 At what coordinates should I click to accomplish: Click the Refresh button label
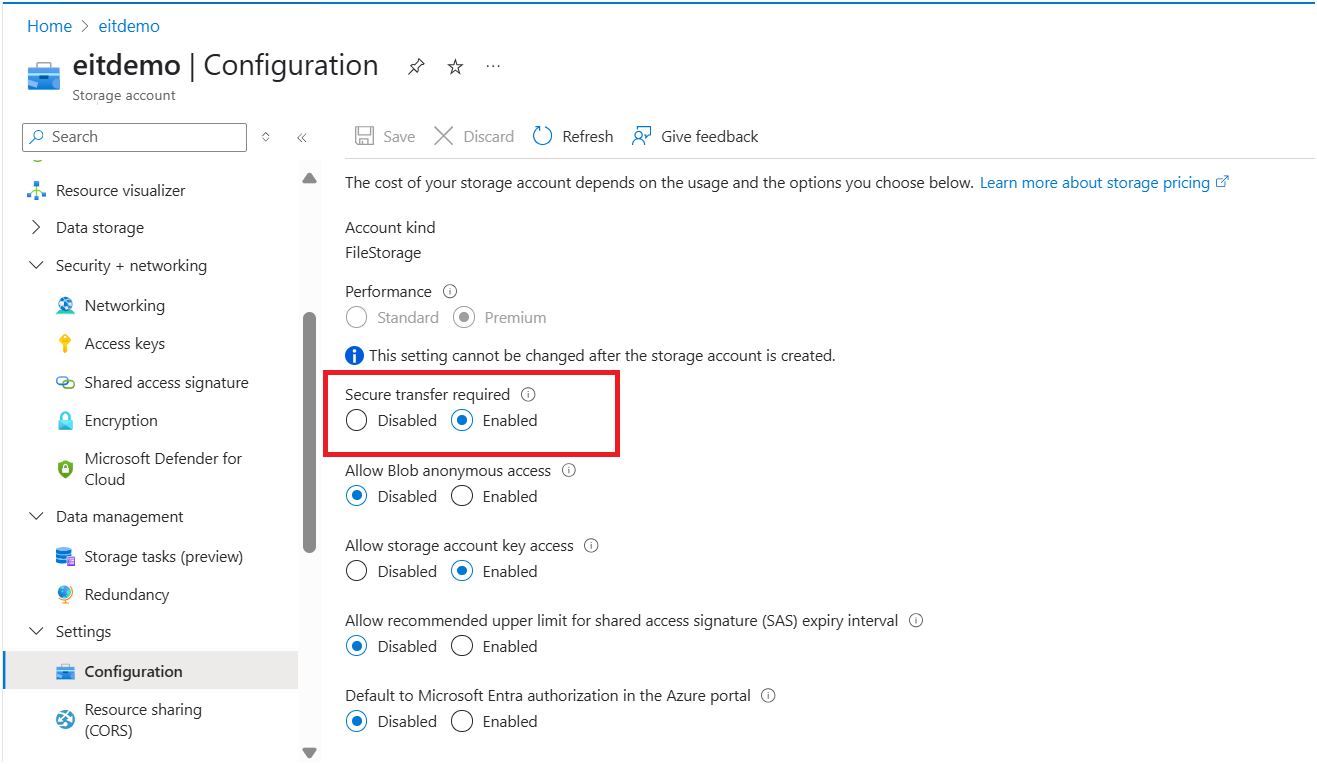(x=588, y=137)
